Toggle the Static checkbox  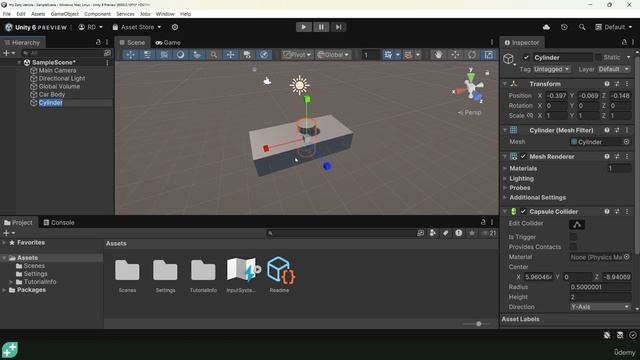tap(598, 58)
